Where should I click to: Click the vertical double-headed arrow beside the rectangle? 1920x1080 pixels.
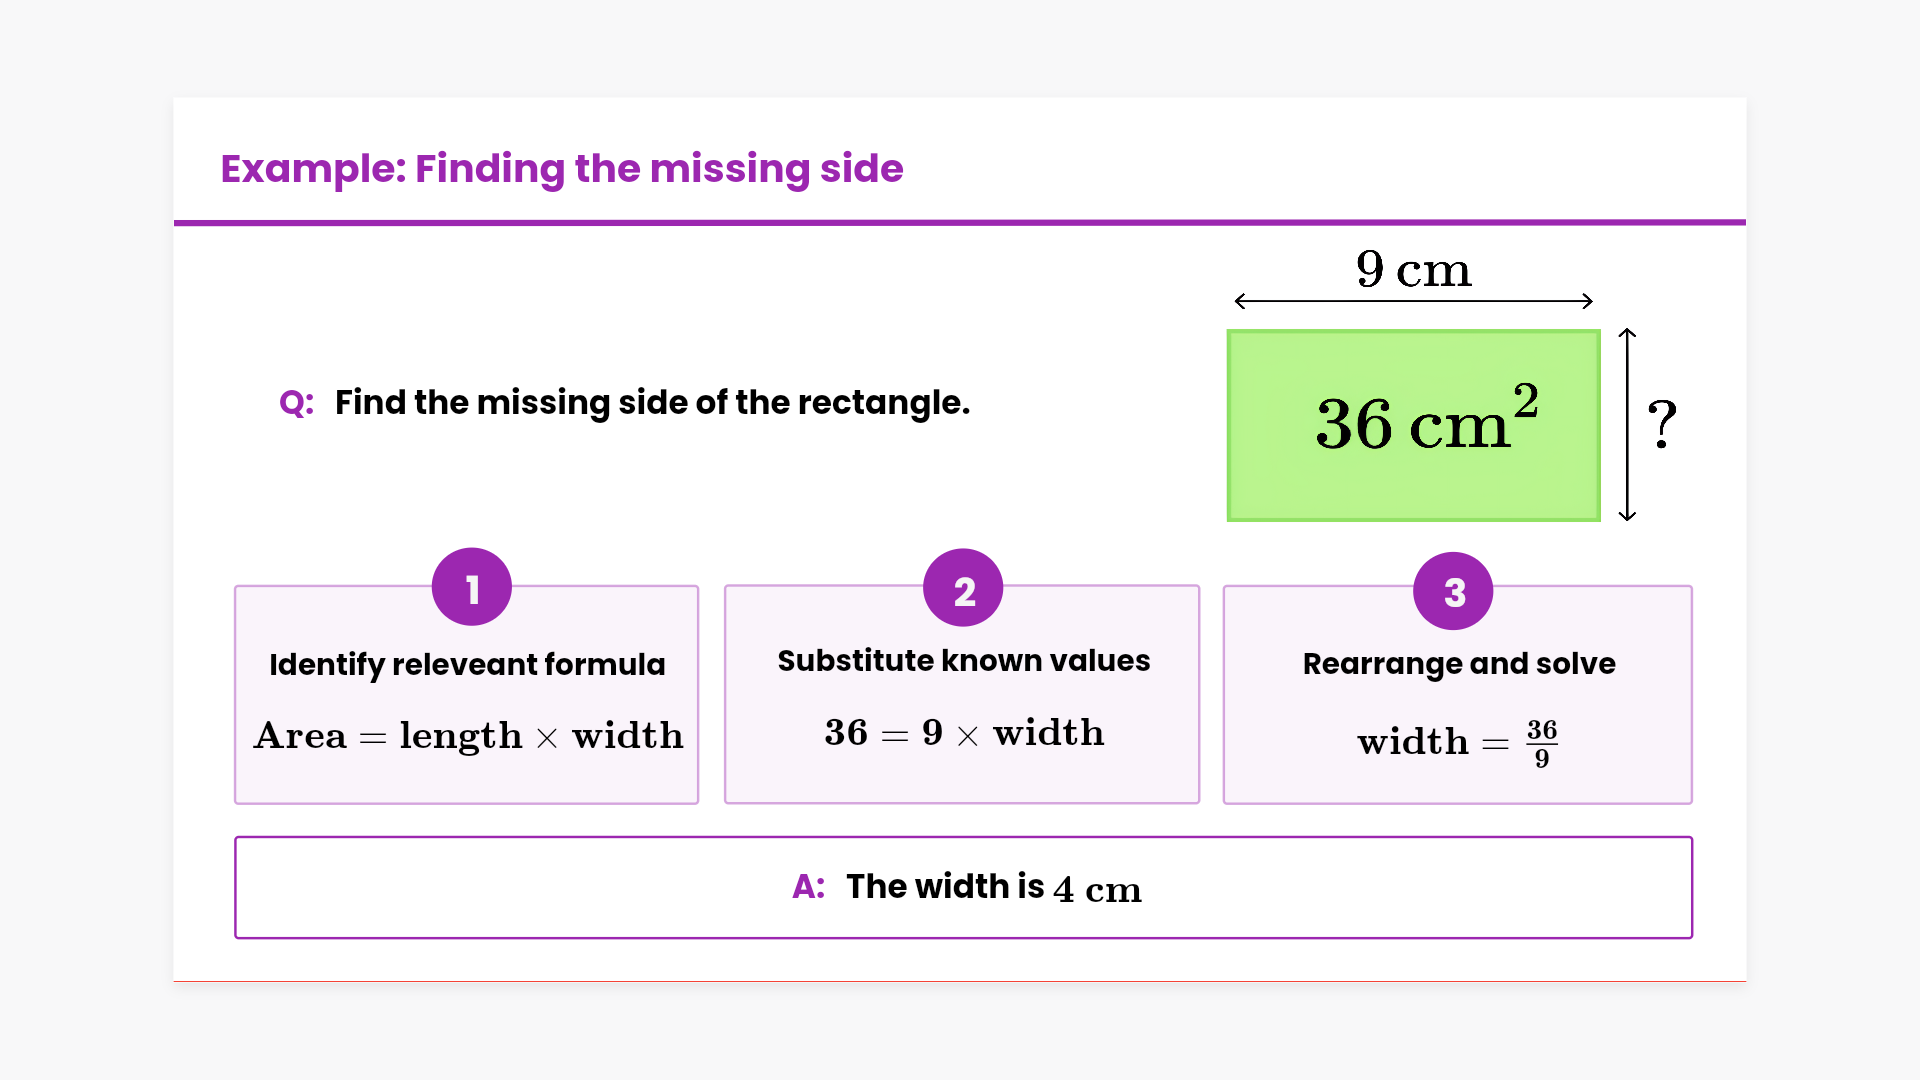point(1627,425)
